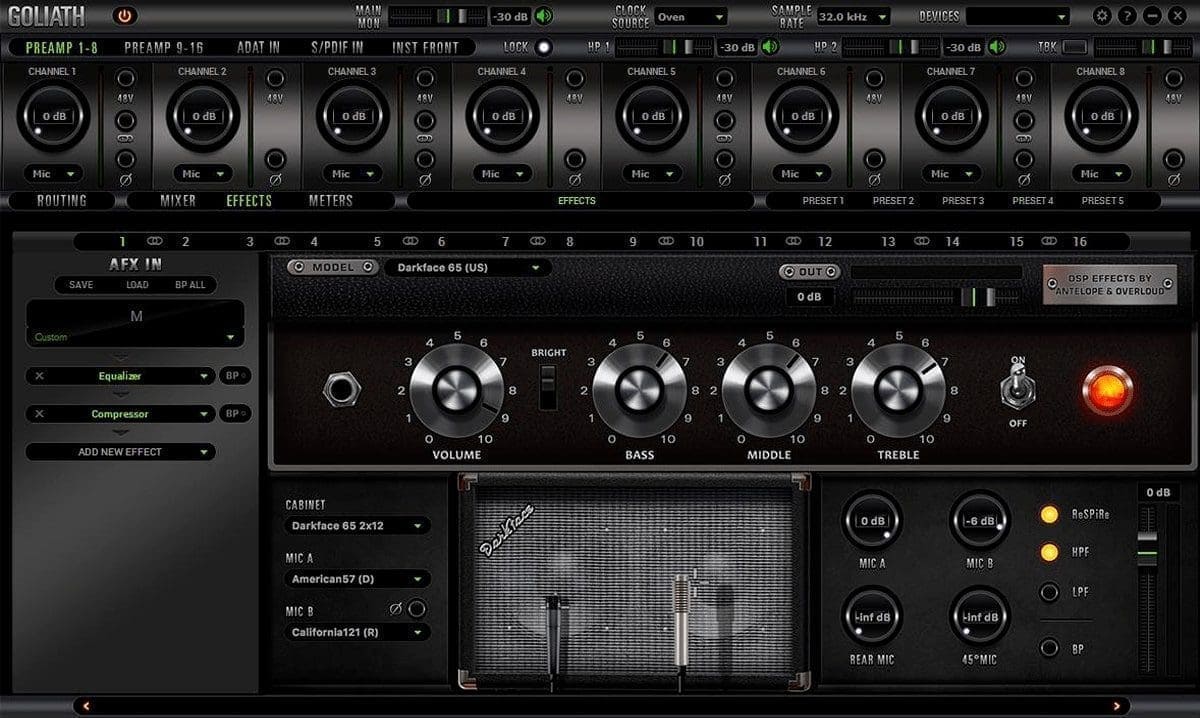Open the Devices dropdown
Screen dimensions: 1200x718
click(x=1017, y=16)
